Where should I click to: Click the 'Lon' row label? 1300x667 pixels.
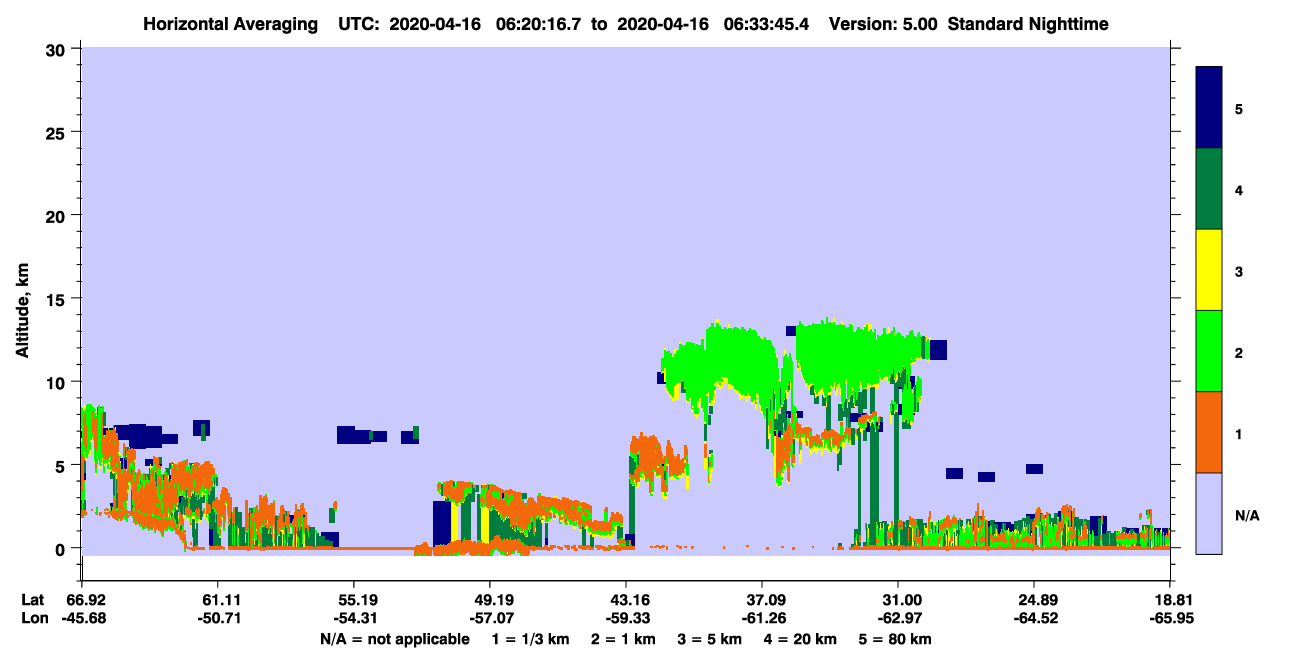point(33,618)
